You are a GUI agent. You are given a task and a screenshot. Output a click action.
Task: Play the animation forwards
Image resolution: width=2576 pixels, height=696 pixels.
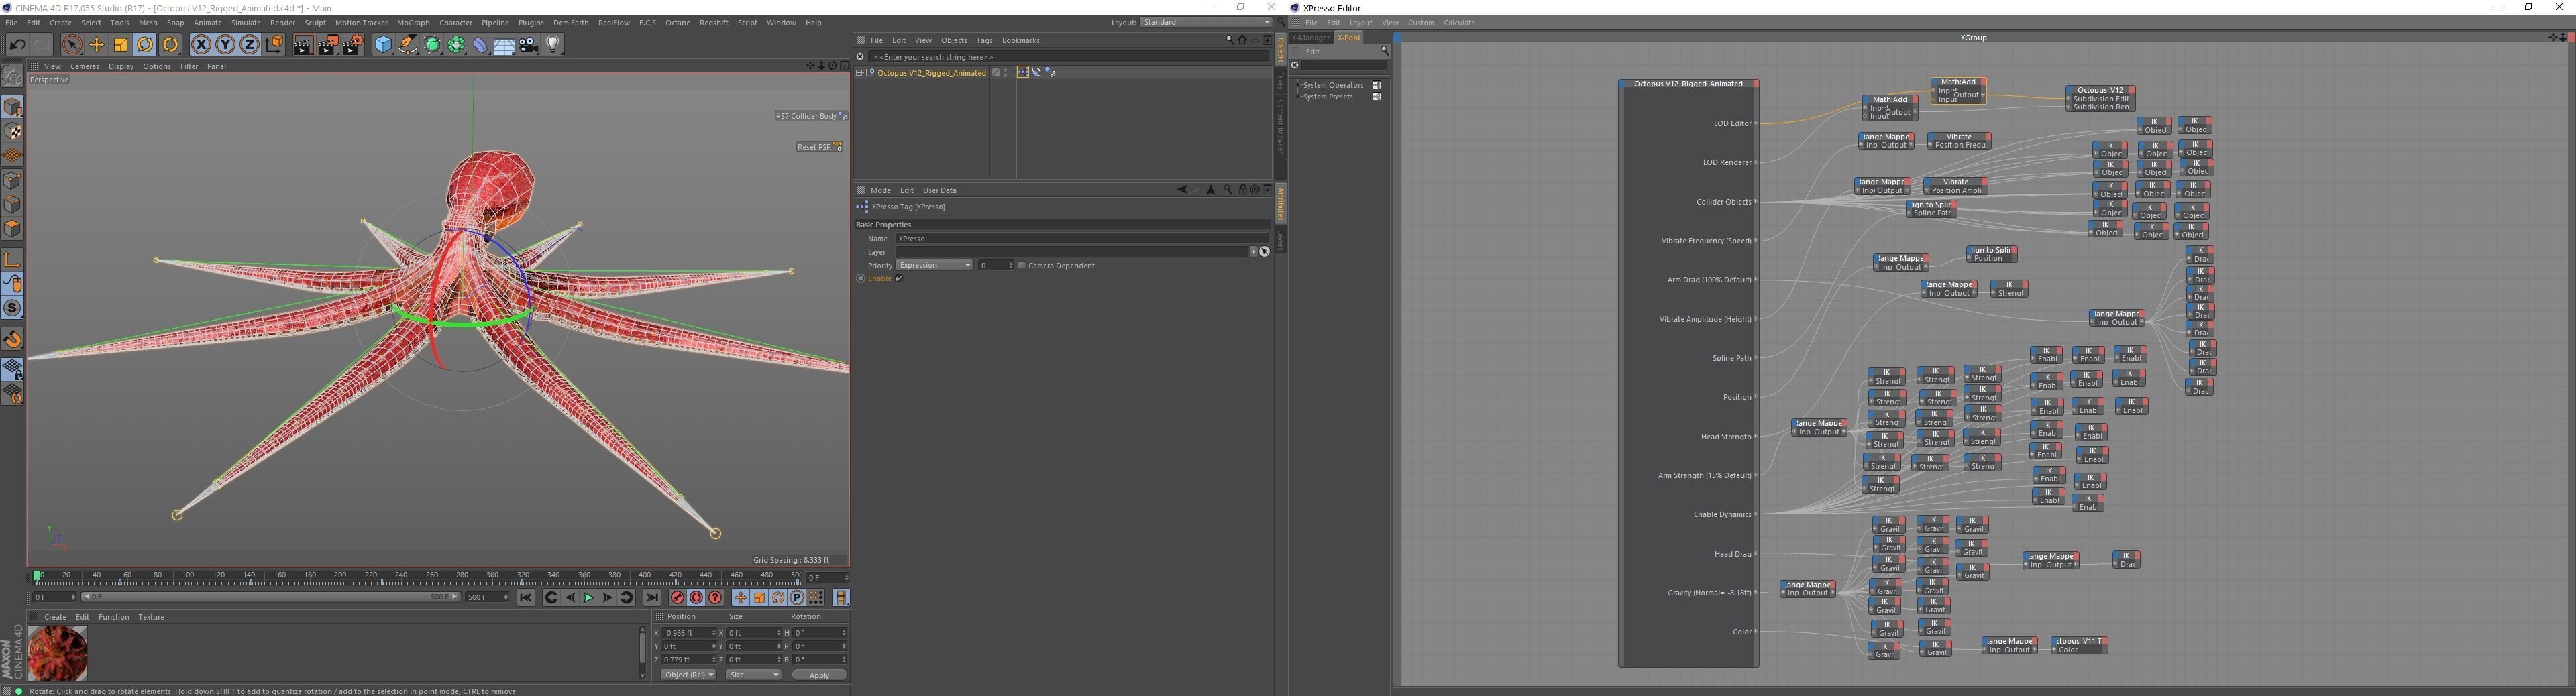(588, 598)
